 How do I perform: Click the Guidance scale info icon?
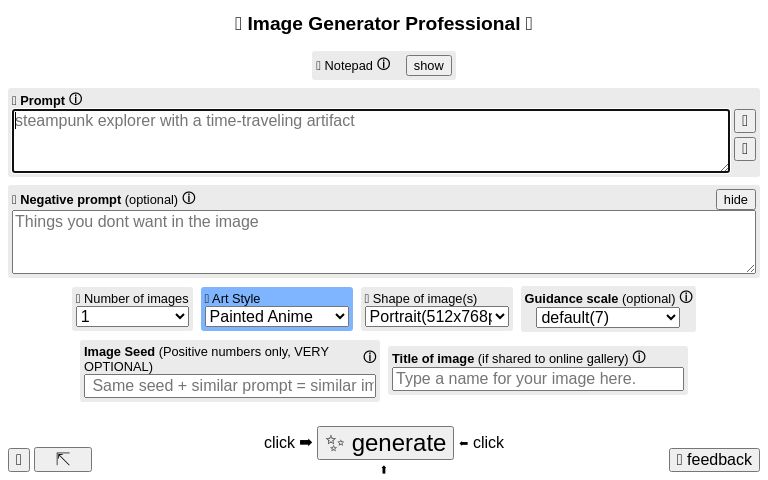click(x=686, y=297)
